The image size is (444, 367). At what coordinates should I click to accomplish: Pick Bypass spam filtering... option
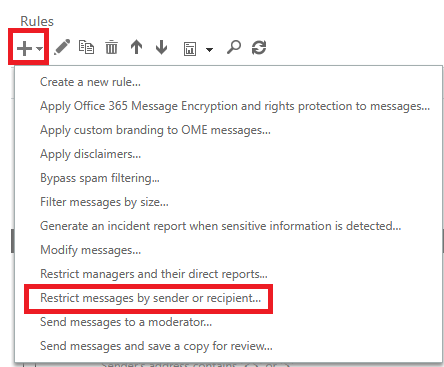[x=100, y=178]
